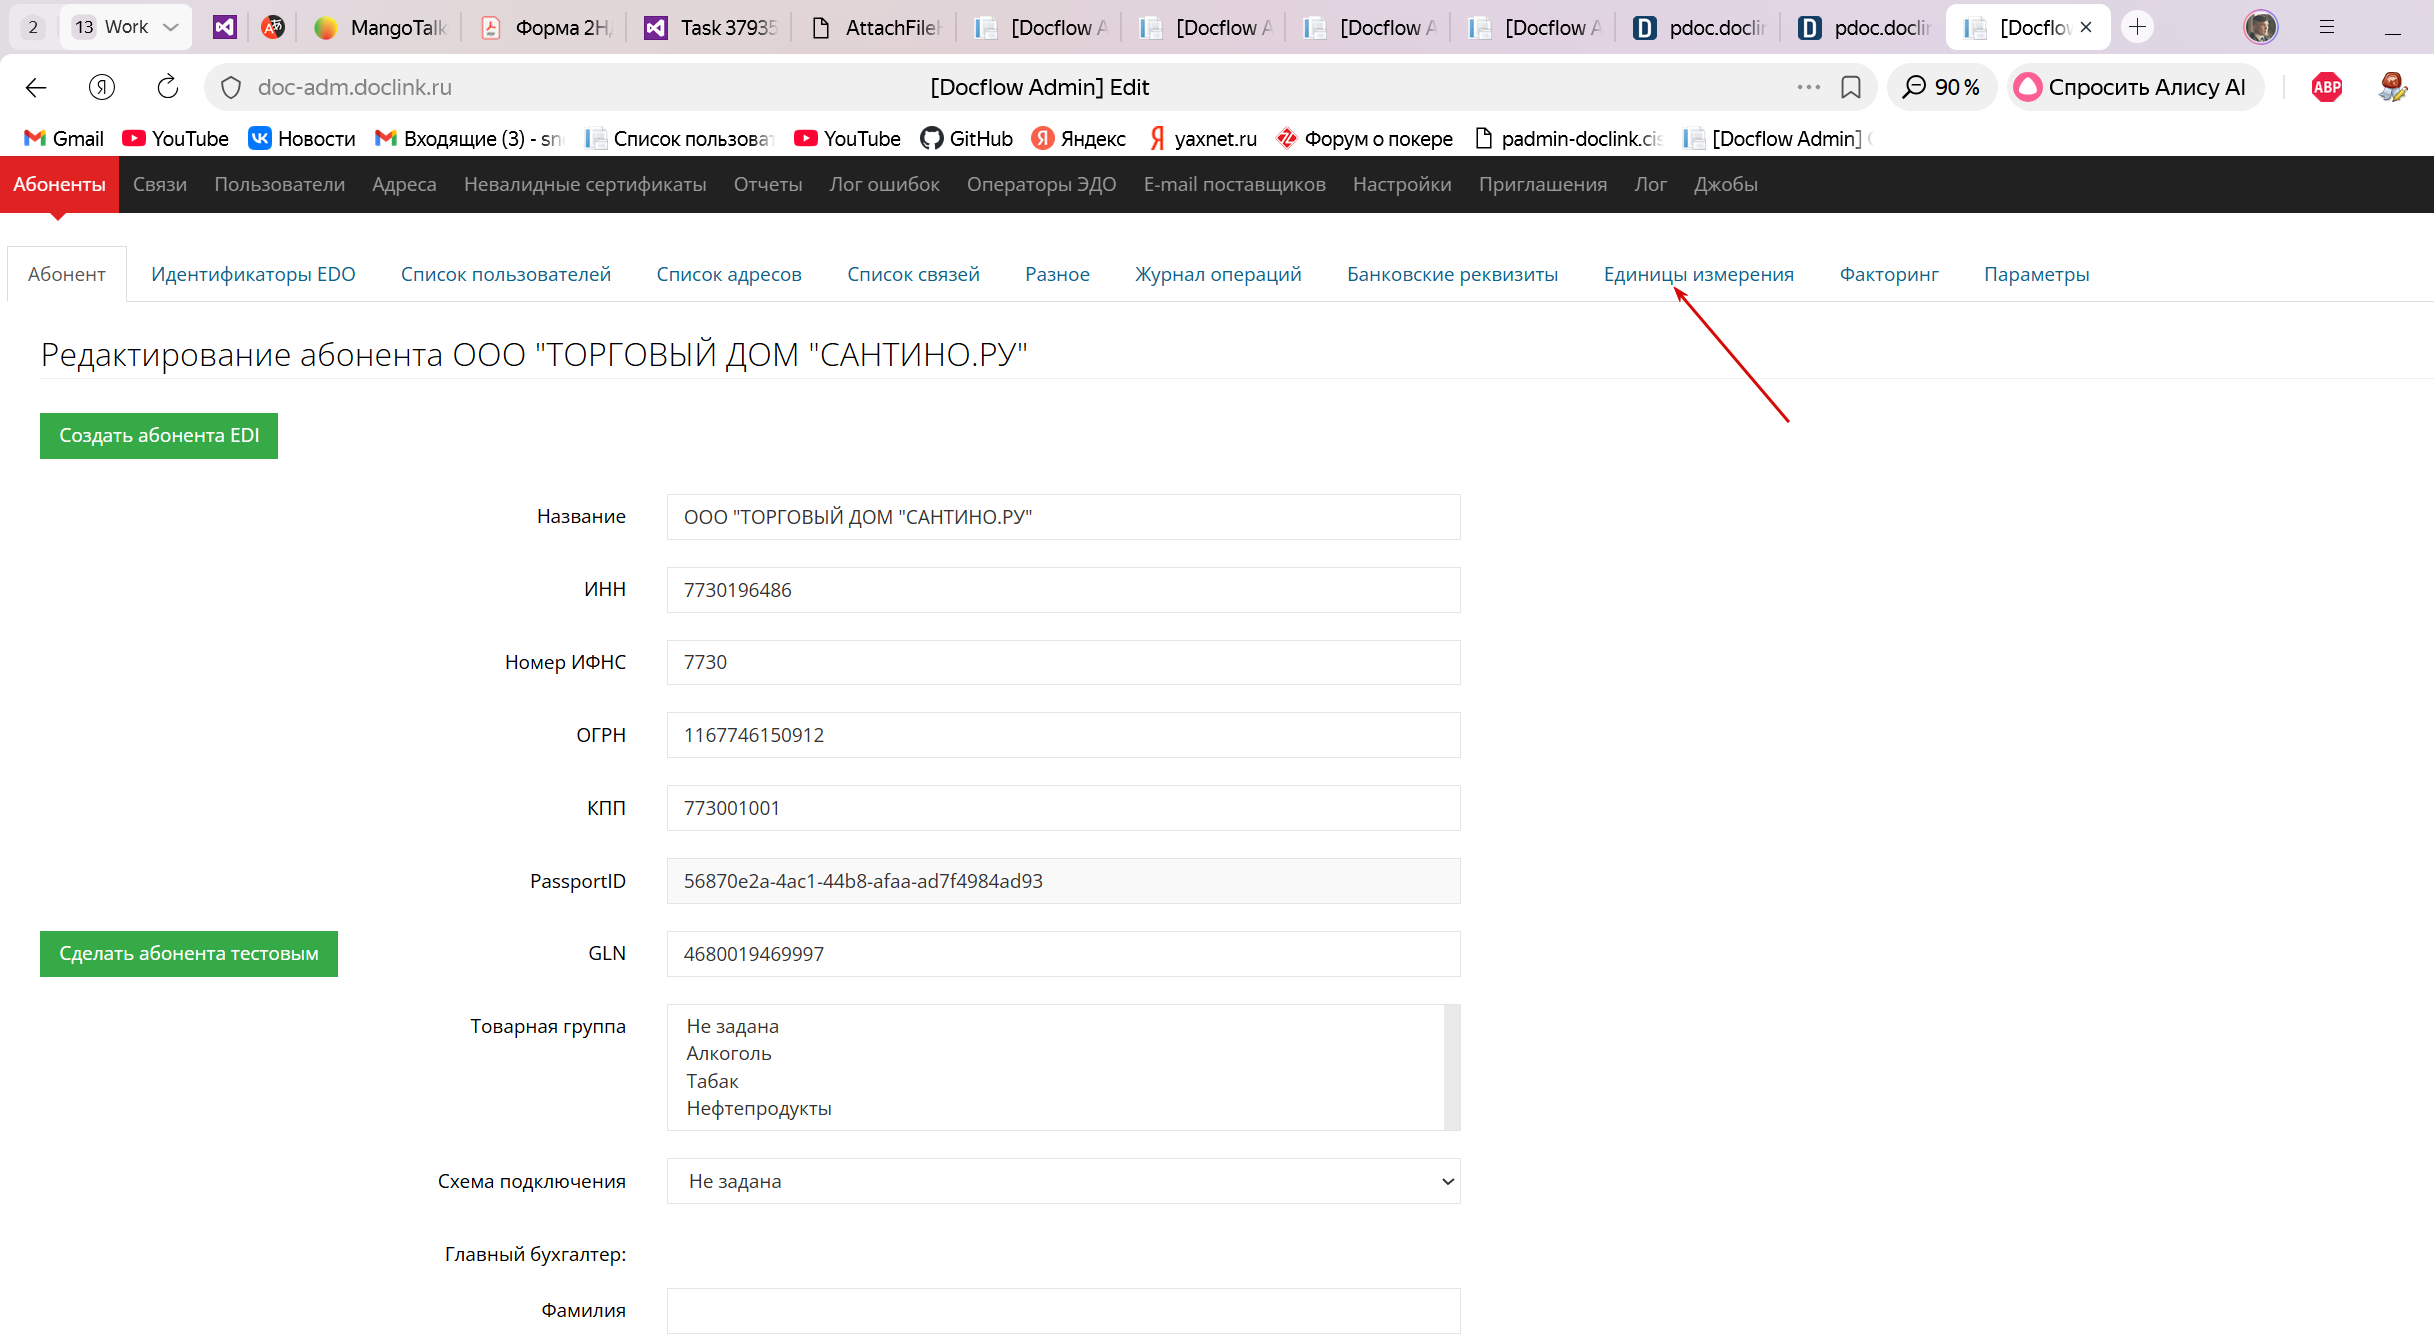Open the Gmail bookmark
This screenshot has height=1343, width=2434.
(64, 138)
